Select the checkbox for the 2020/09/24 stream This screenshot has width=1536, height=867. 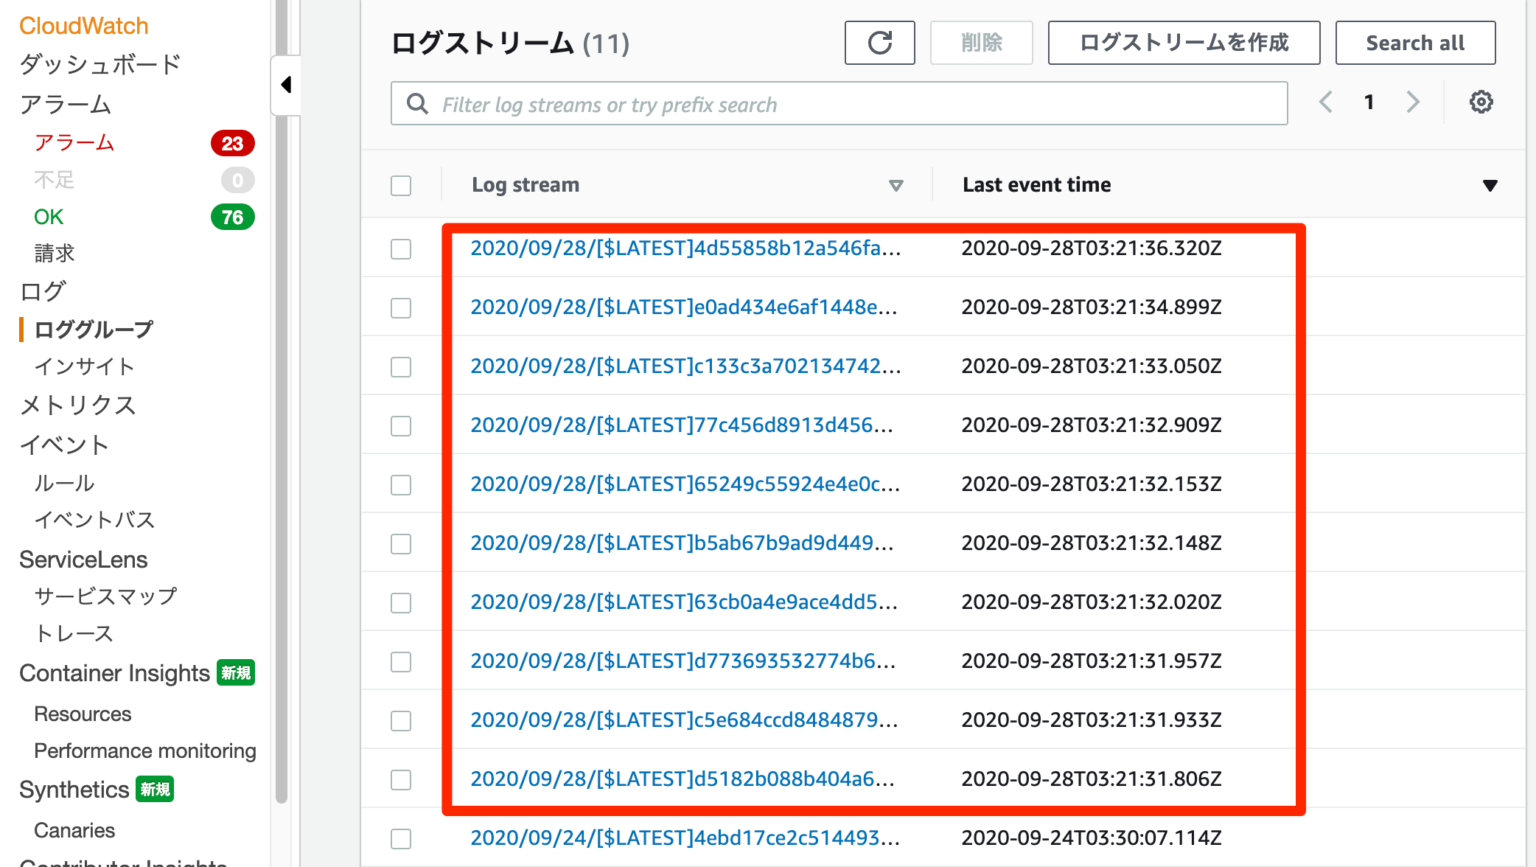401,839
